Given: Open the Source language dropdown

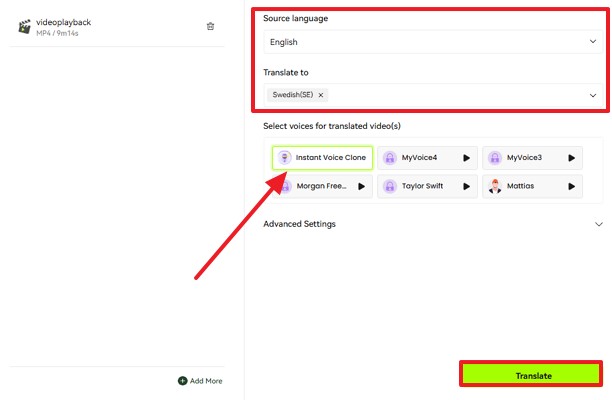Looking at the screenshot, I should (433, 42).
